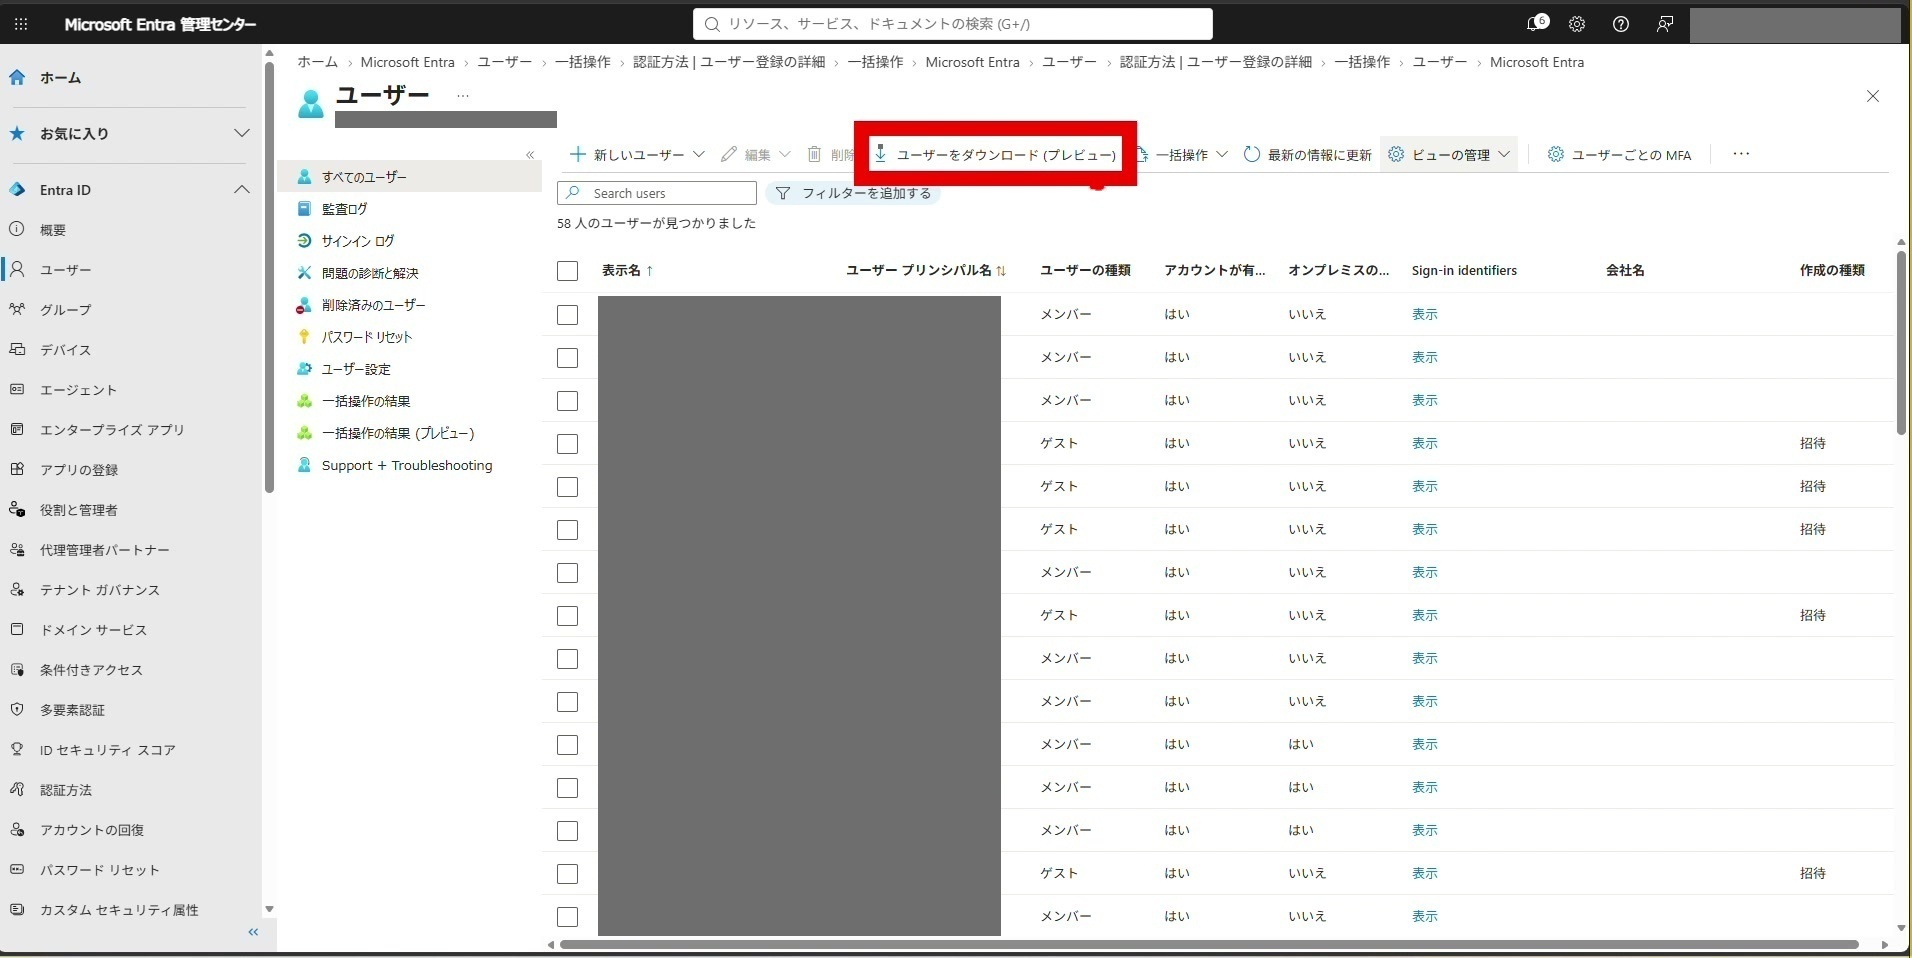Collapse the Entra ID section chevron
This screenshot has height=958, width=1912.
pyautogui.click(x=241, y=190)
